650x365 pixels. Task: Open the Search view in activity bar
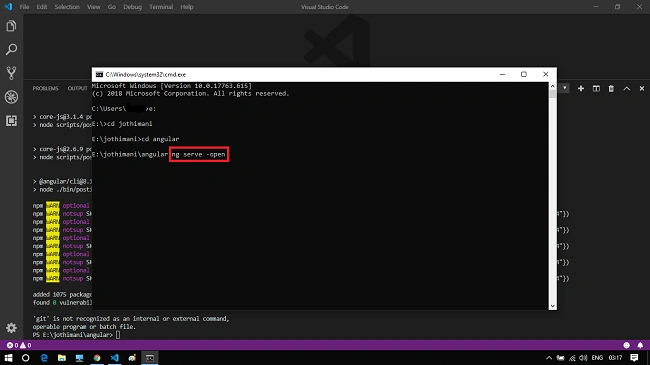pyautogui.click(x=11, y=49)
